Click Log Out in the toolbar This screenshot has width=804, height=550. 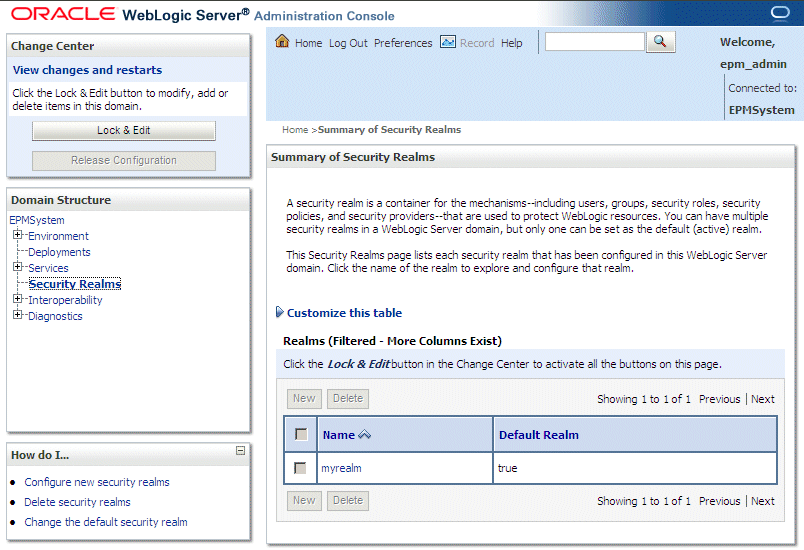pyautogui.click(x=348, y=43)
